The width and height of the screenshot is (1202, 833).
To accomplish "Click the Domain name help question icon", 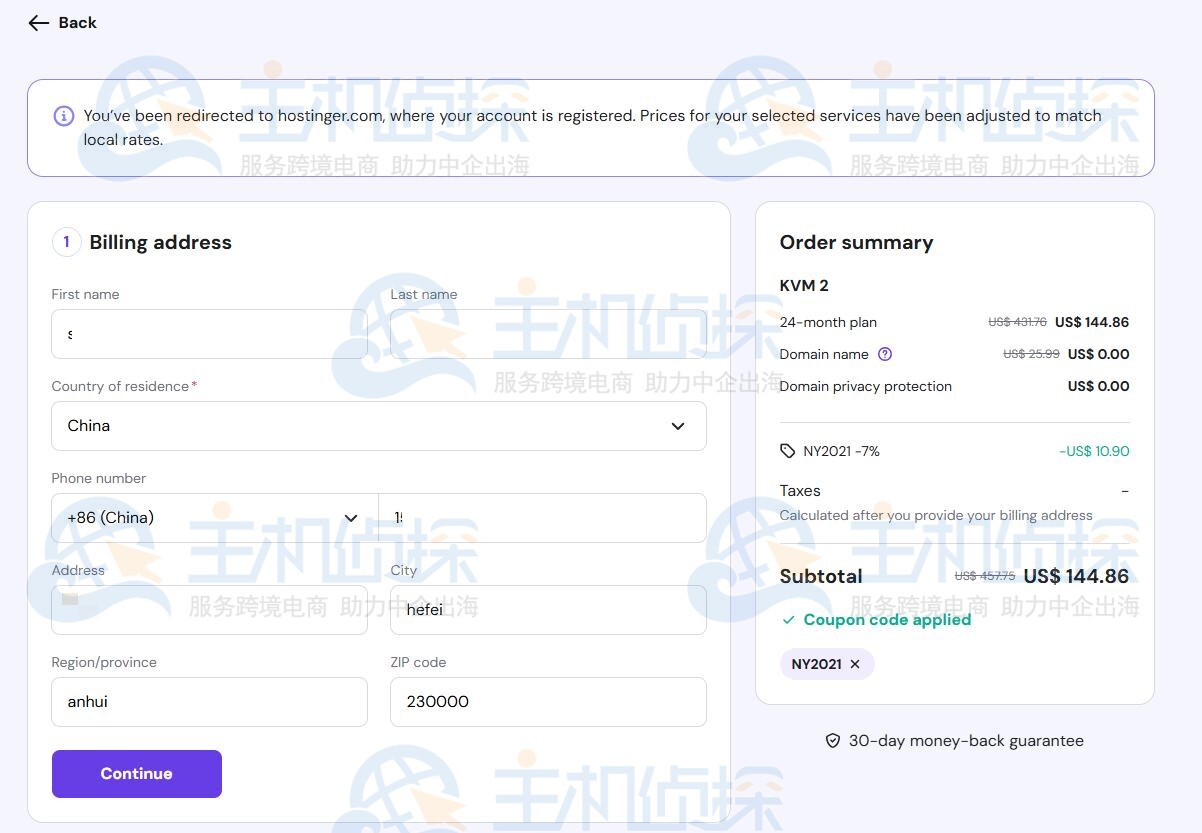I will click(x=884, y=354).
